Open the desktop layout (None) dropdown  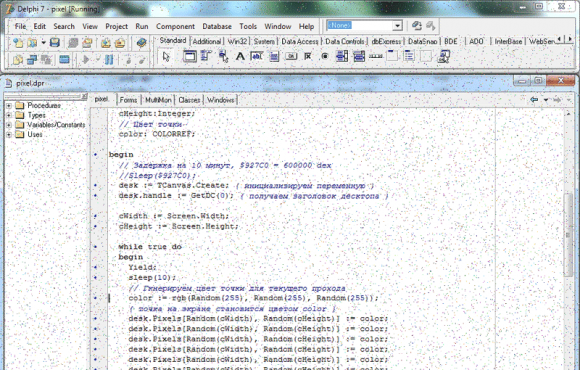click(397, 26)
